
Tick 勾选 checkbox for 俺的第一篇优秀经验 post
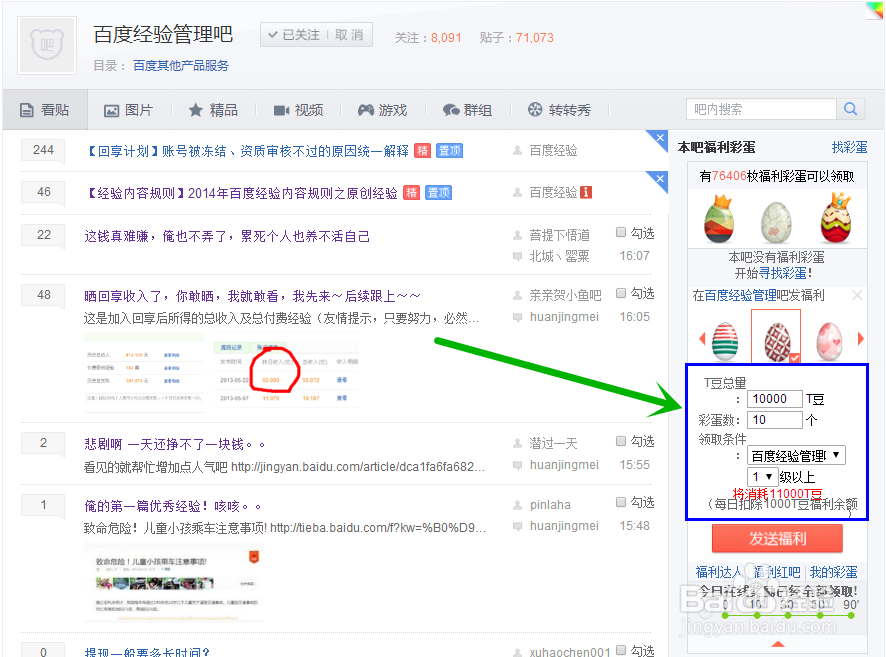[x=621, y=502]
